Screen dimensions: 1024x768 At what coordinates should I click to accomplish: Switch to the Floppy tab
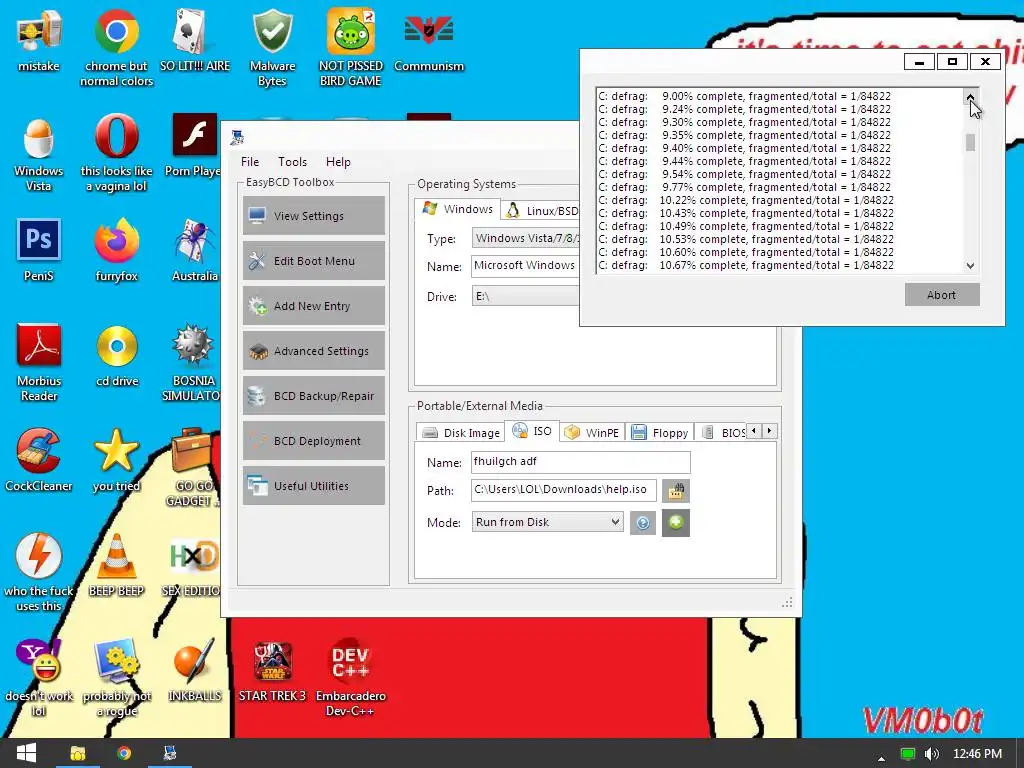coord(660,432)
